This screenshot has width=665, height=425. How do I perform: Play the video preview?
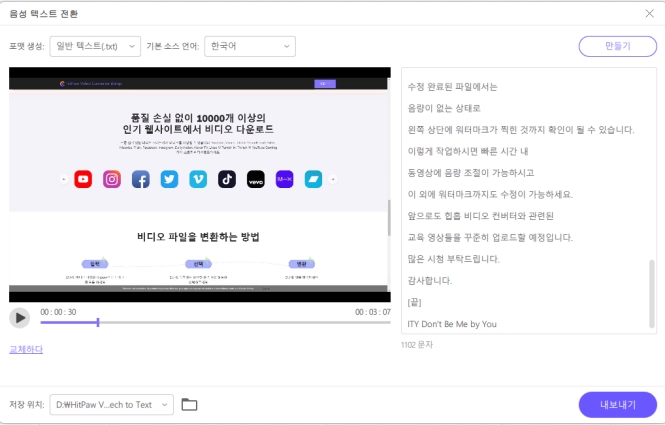coord(20,318)
